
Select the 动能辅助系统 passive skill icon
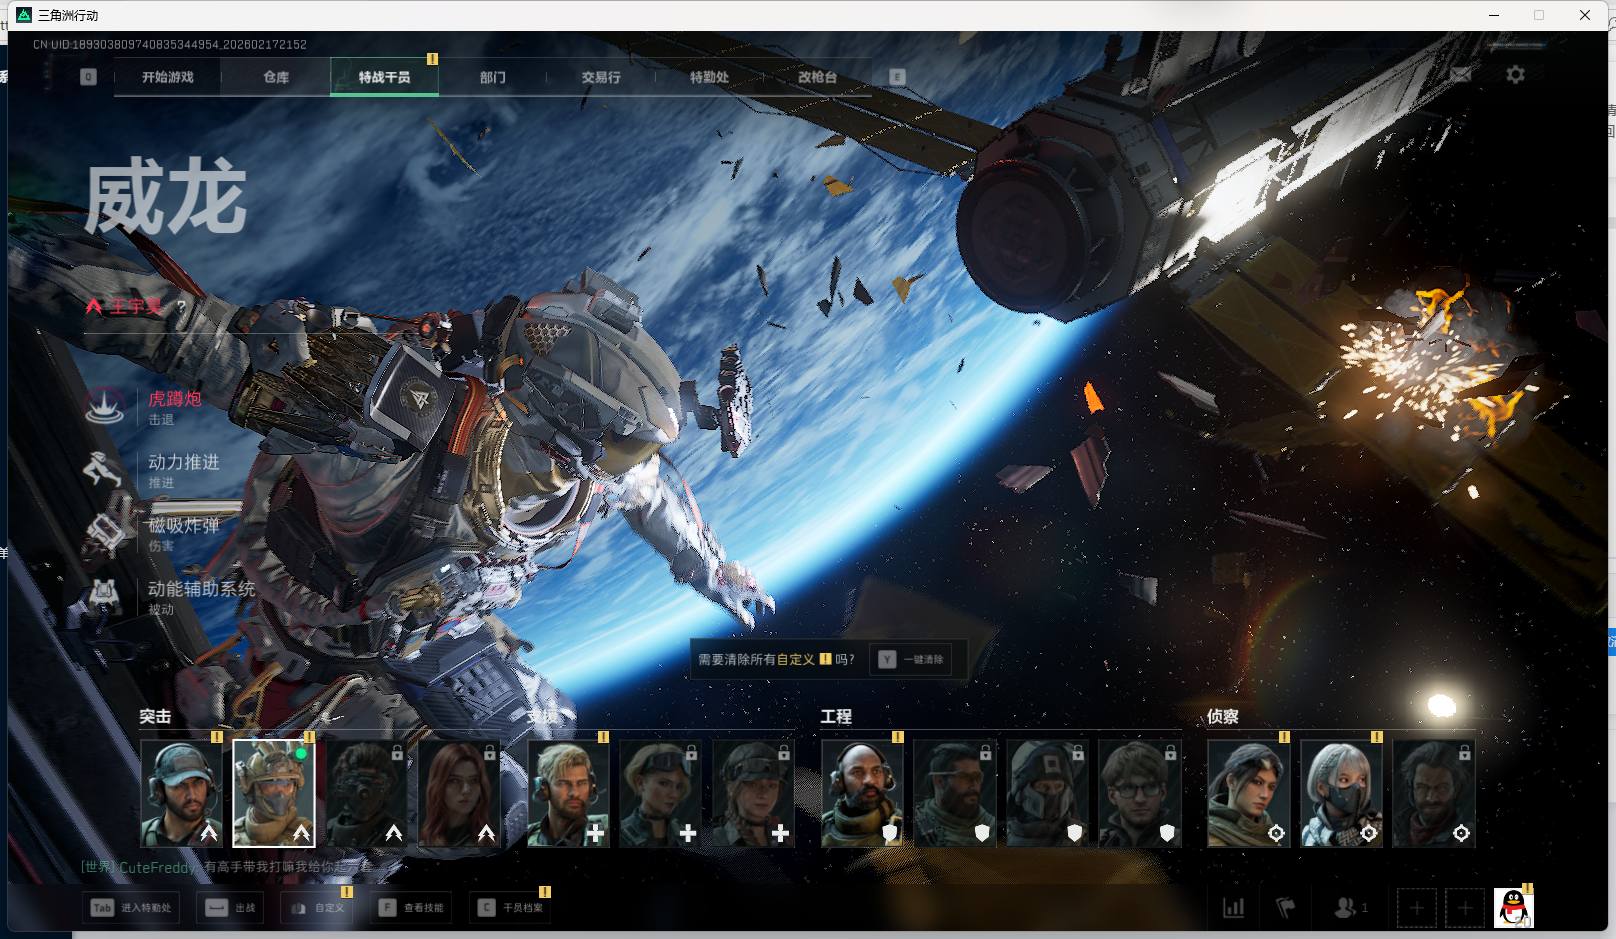(104, 596)
